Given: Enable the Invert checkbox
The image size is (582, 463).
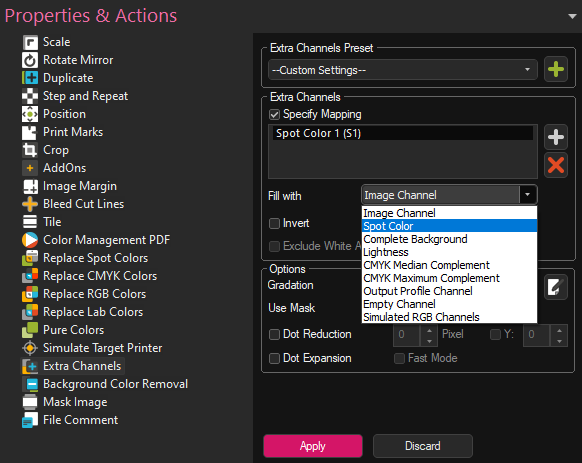Looking at the screenshot, I should click(x=274, y=224).
